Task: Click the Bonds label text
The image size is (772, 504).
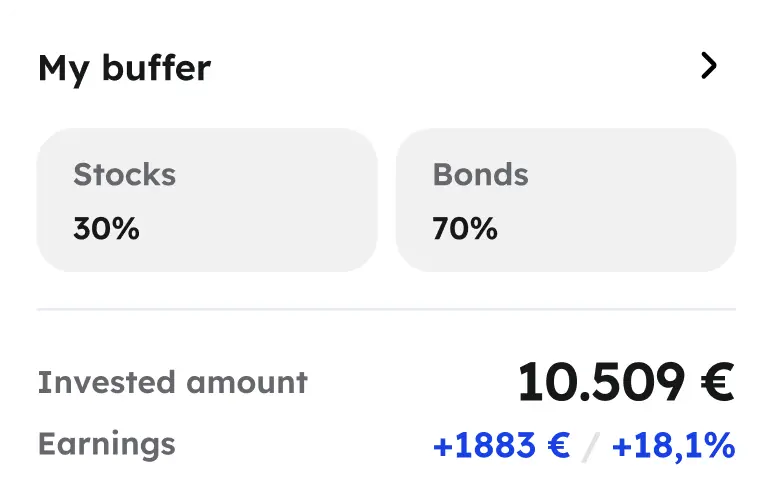Action: coord(480,175)
